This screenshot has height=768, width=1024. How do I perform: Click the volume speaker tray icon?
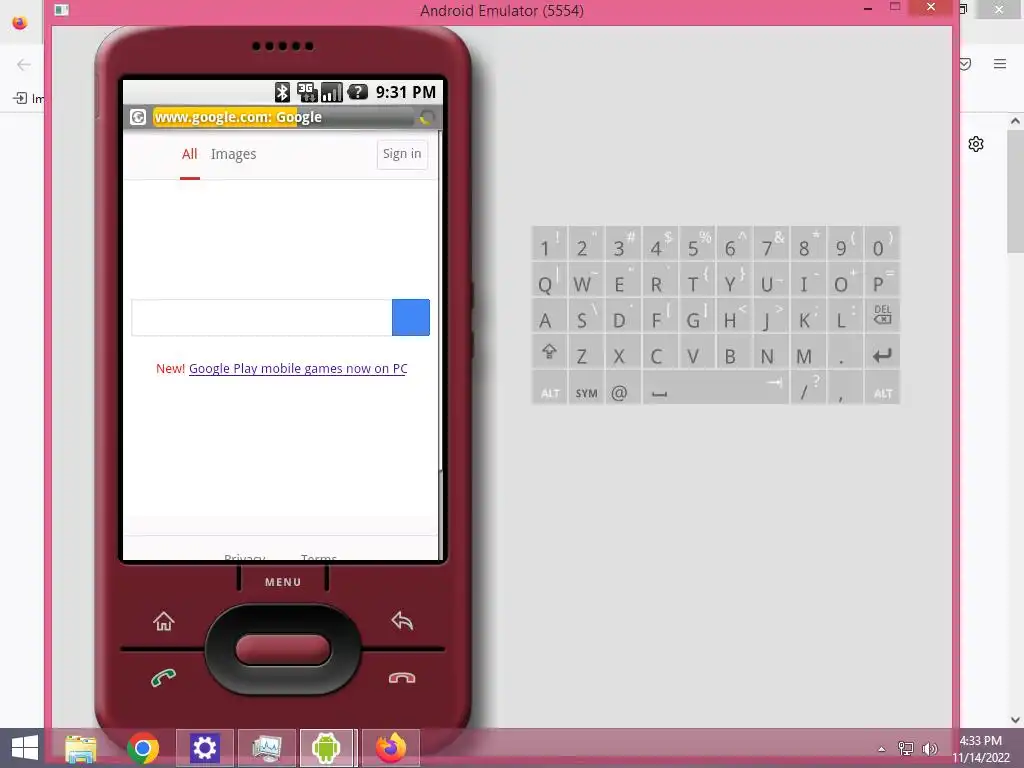pos(929,748)
